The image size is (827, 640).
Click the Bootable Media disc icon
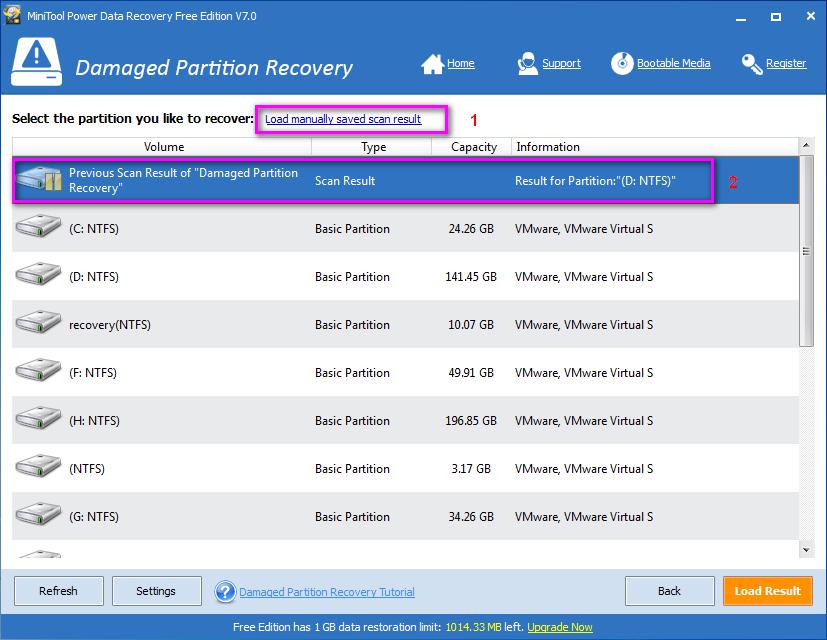622,64
